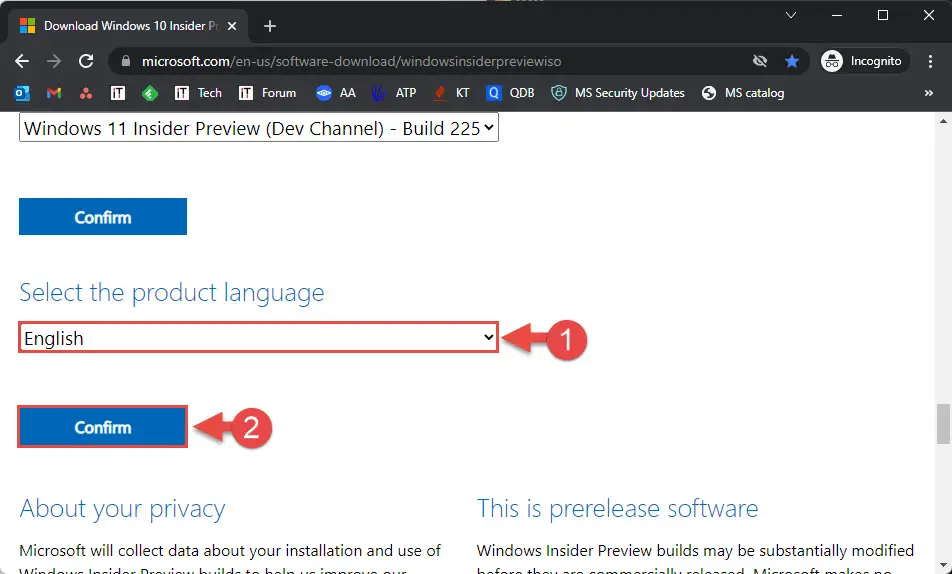Open the ATP bookmark

pos(394,93)
